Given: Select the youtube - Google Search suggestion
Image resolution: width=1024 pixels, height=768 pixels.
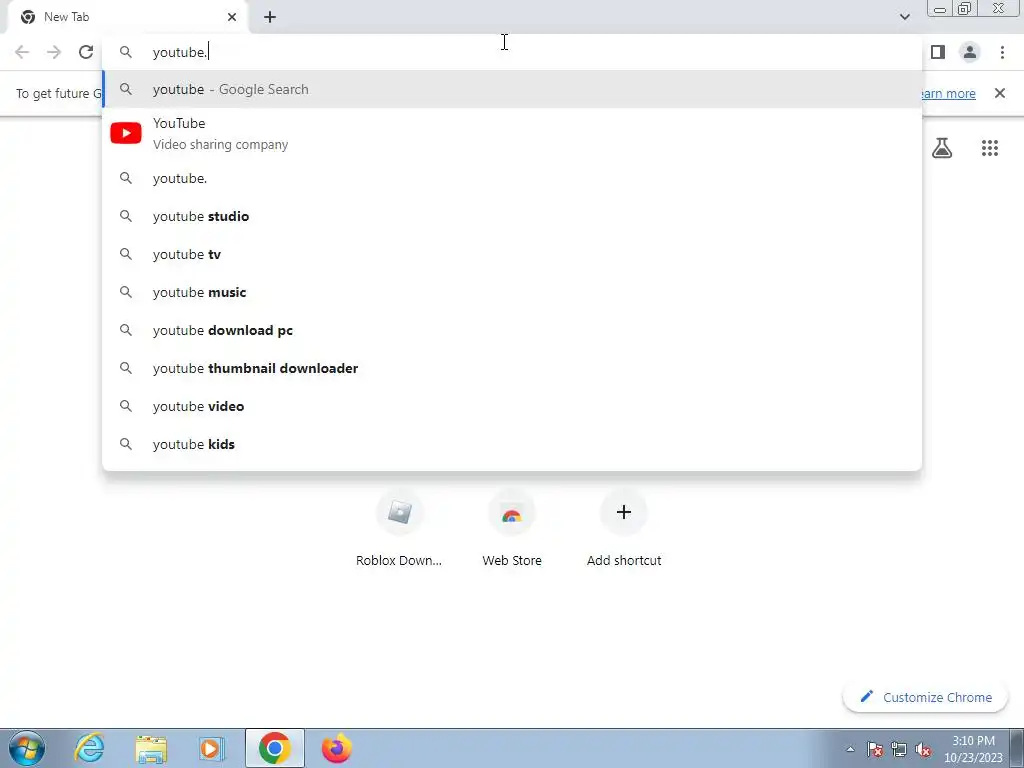Looking at the screenshot, I should (x=512, y=89).
